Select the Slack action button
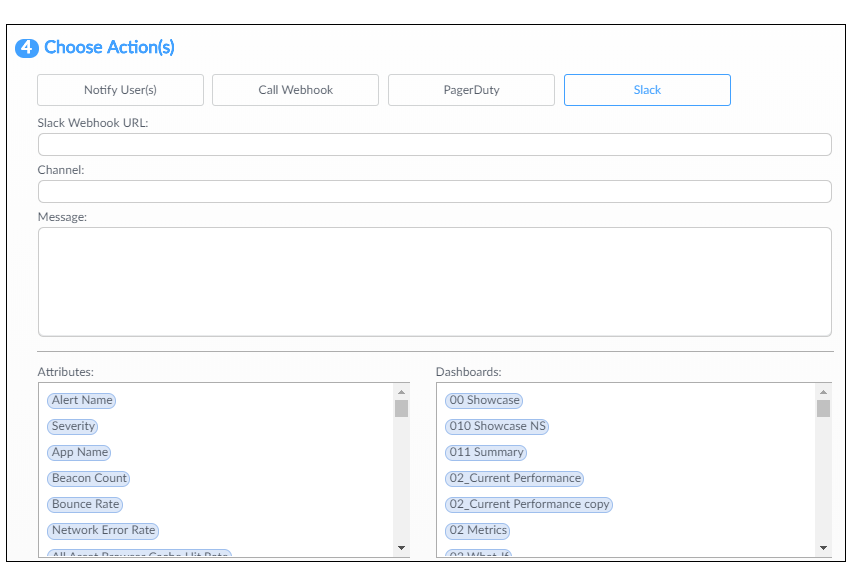Screen dimensions: 853x583 point(647,90)
